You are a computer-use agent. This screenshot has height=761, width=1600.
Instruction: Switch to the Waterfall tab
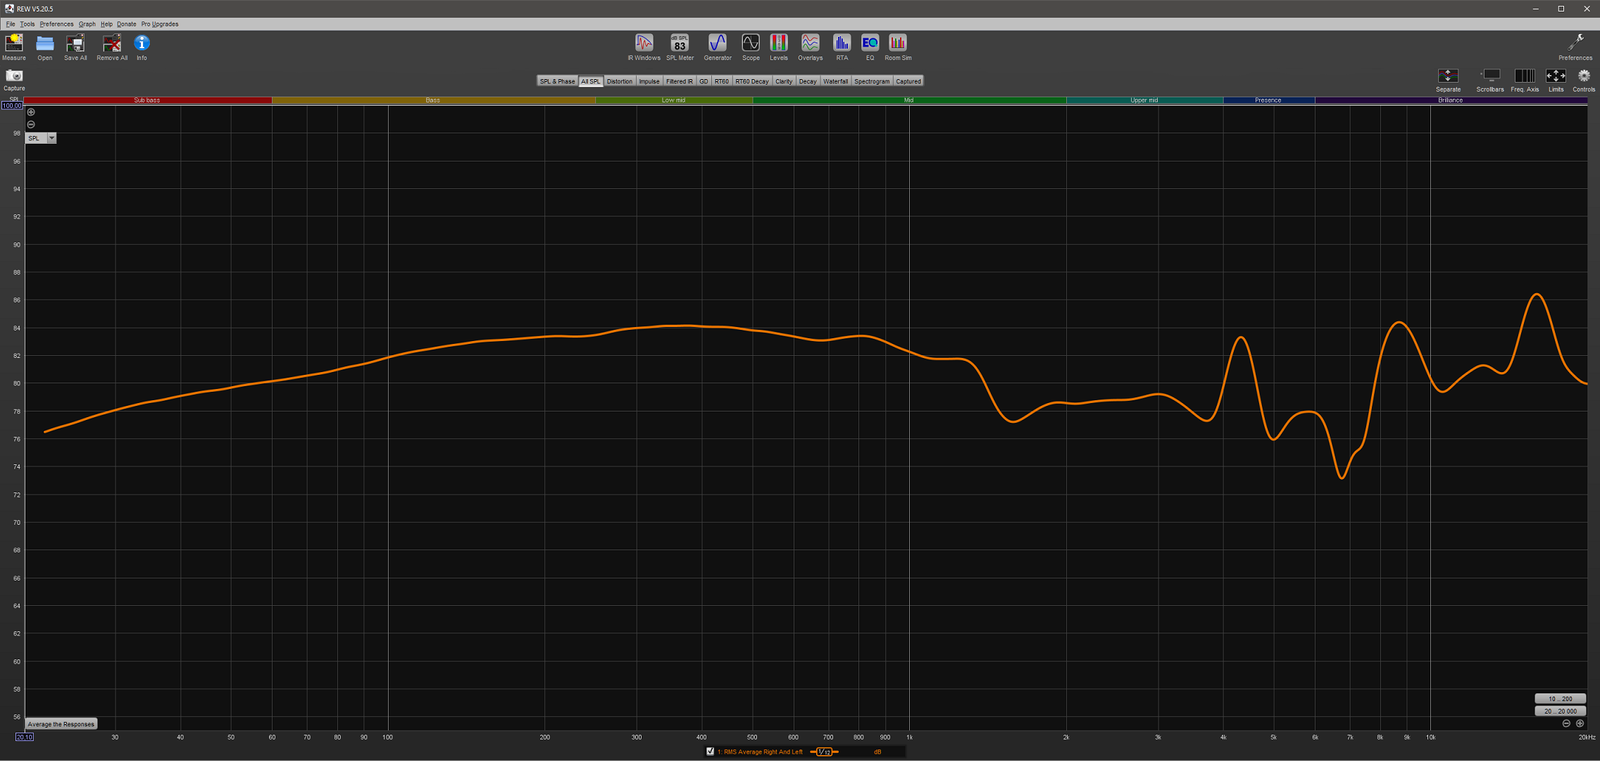pos(835,81)
